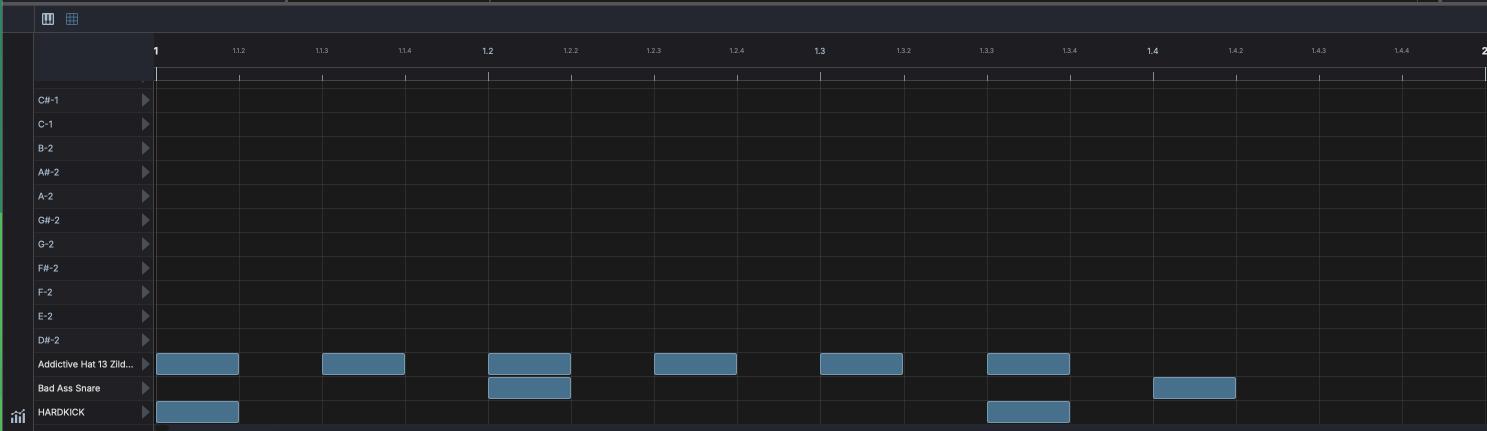Preview the Bad Ass Snare sample

[146, 388]
